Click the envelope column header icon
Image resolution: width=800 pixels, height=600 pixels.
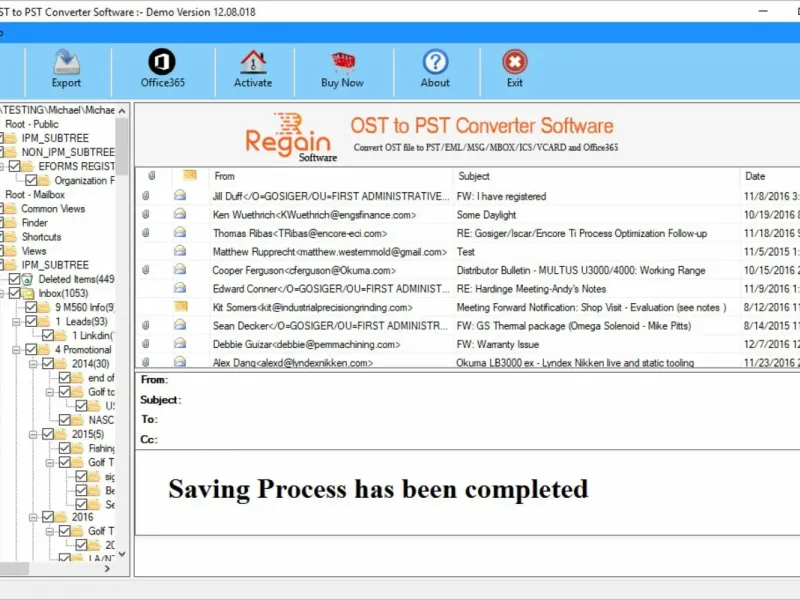189,176
